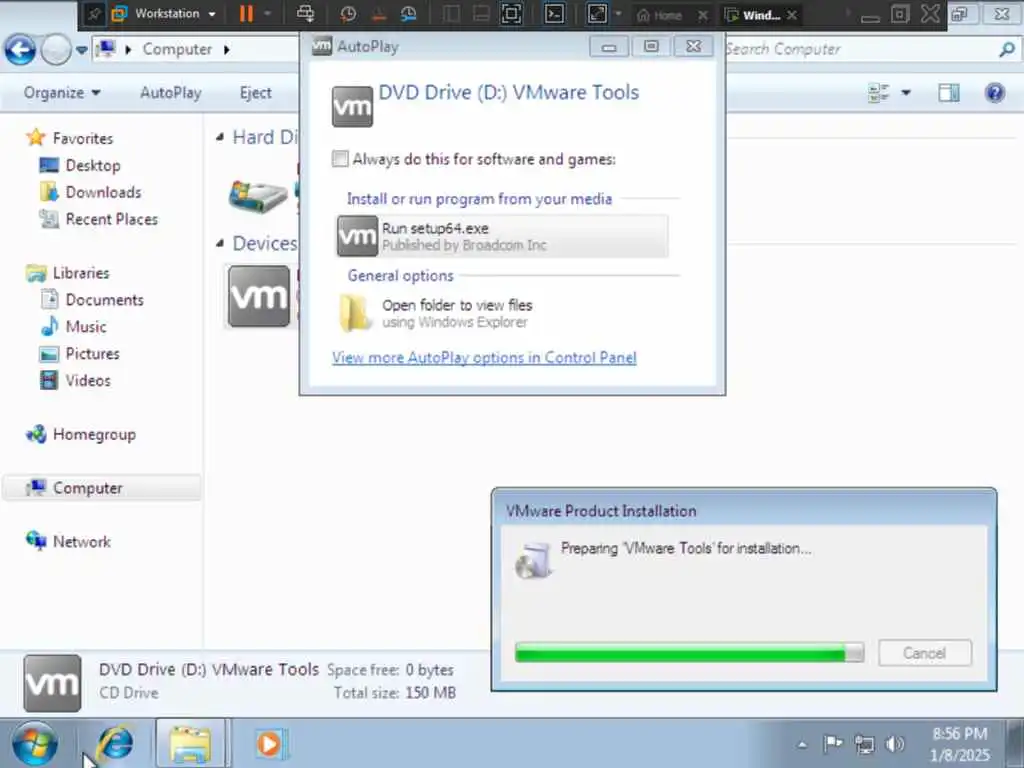Screen dimensions: 1024x768
Task: Collapse the Hard Disk Drives group
Action: (220, 137)
